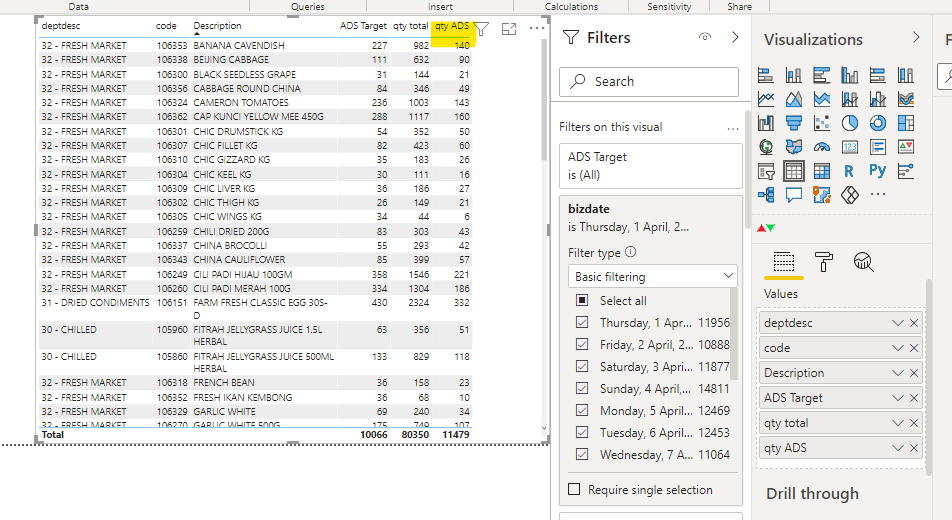Select the Clustered bar chart visual
The image size is (952, 520).
point(821,75)
